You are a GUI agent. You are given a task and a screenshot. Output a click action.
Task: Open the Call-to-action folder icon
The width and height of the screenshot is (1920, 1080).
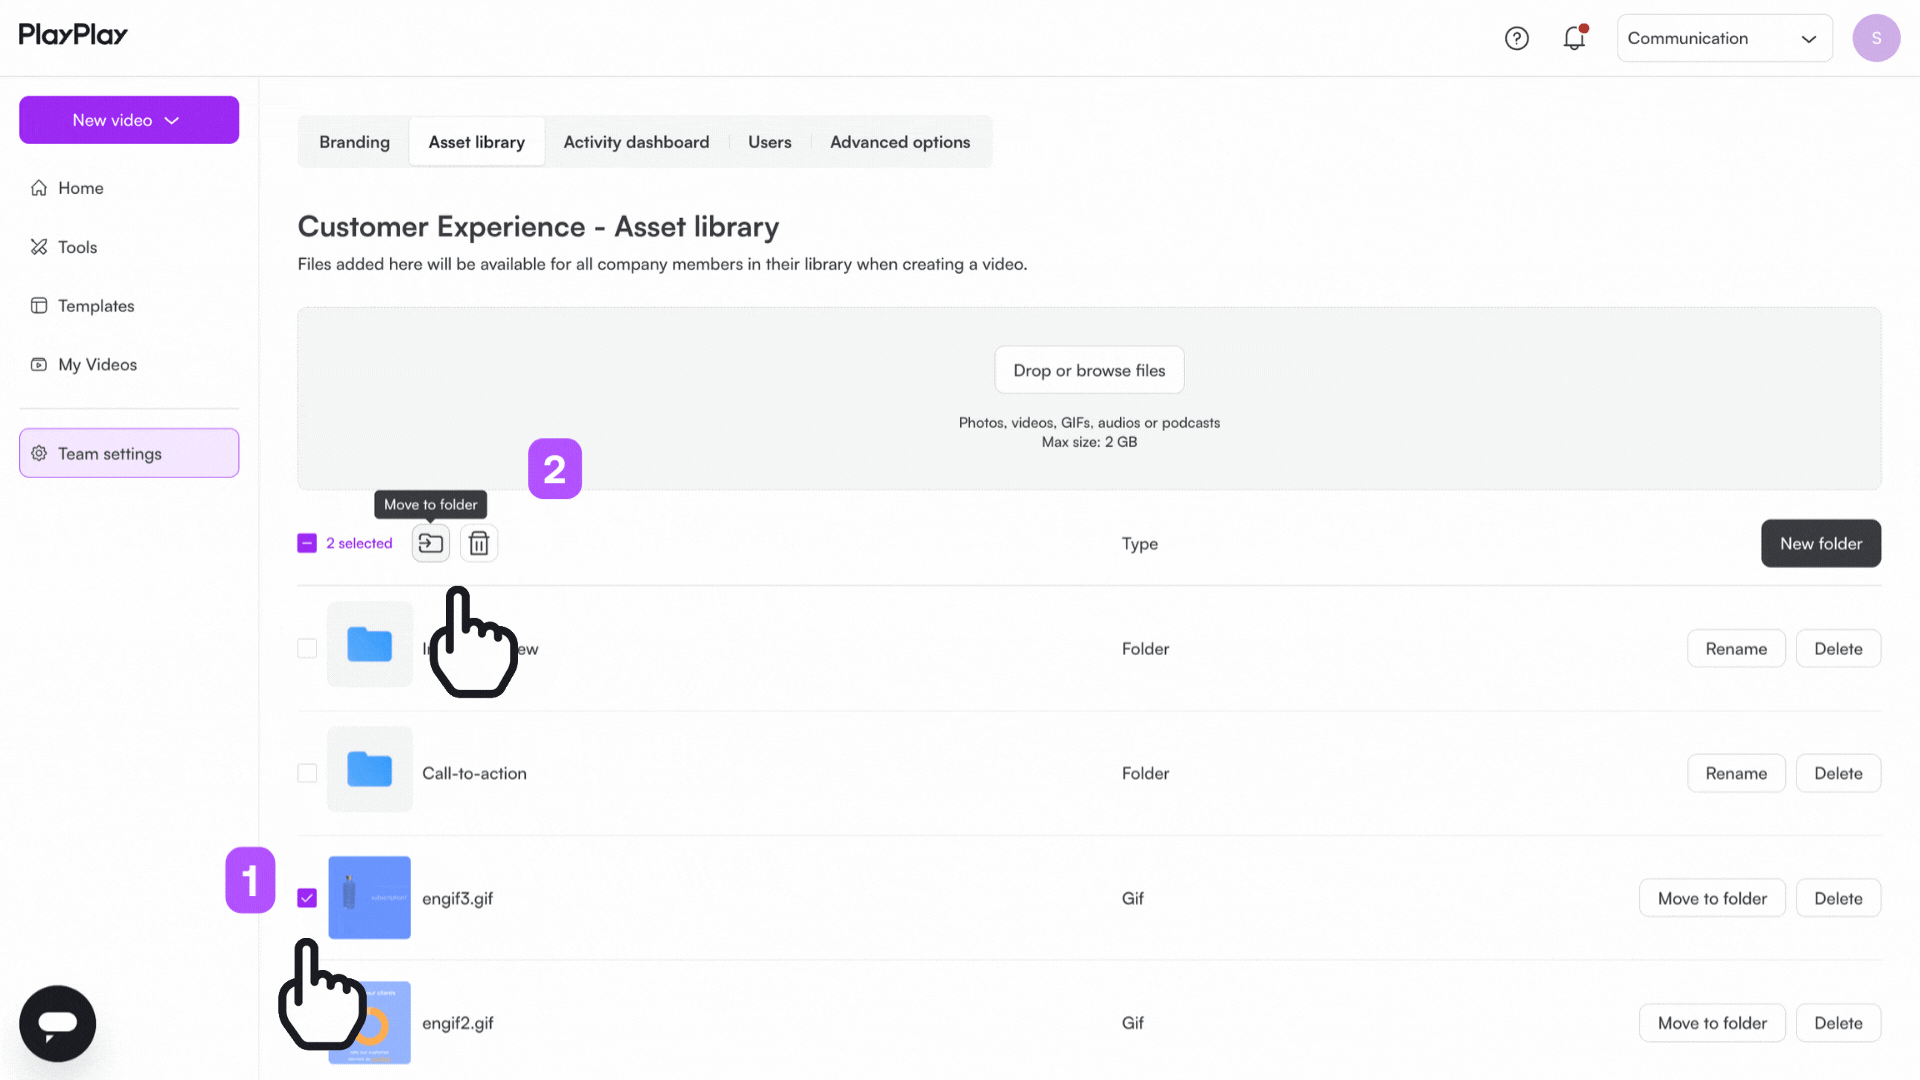369,770
